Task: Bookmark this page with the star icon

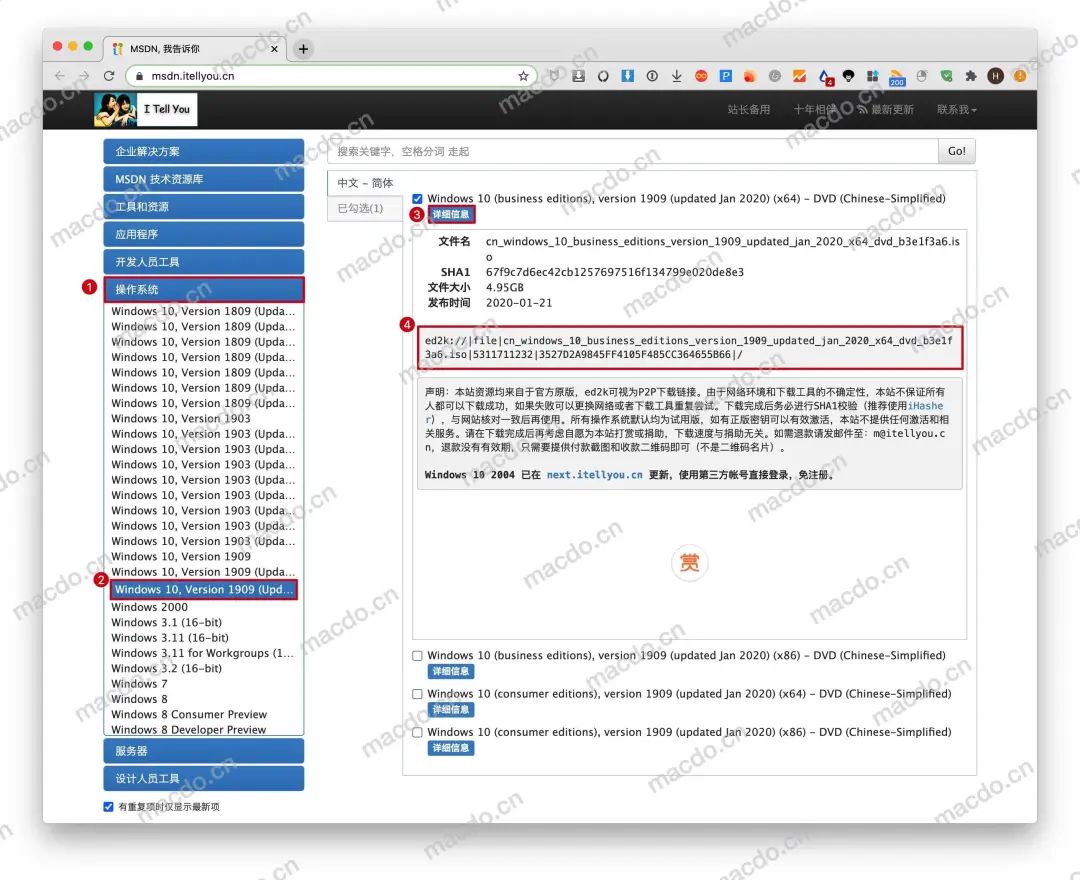Action: pyautogui.click(x=523, y=76)
